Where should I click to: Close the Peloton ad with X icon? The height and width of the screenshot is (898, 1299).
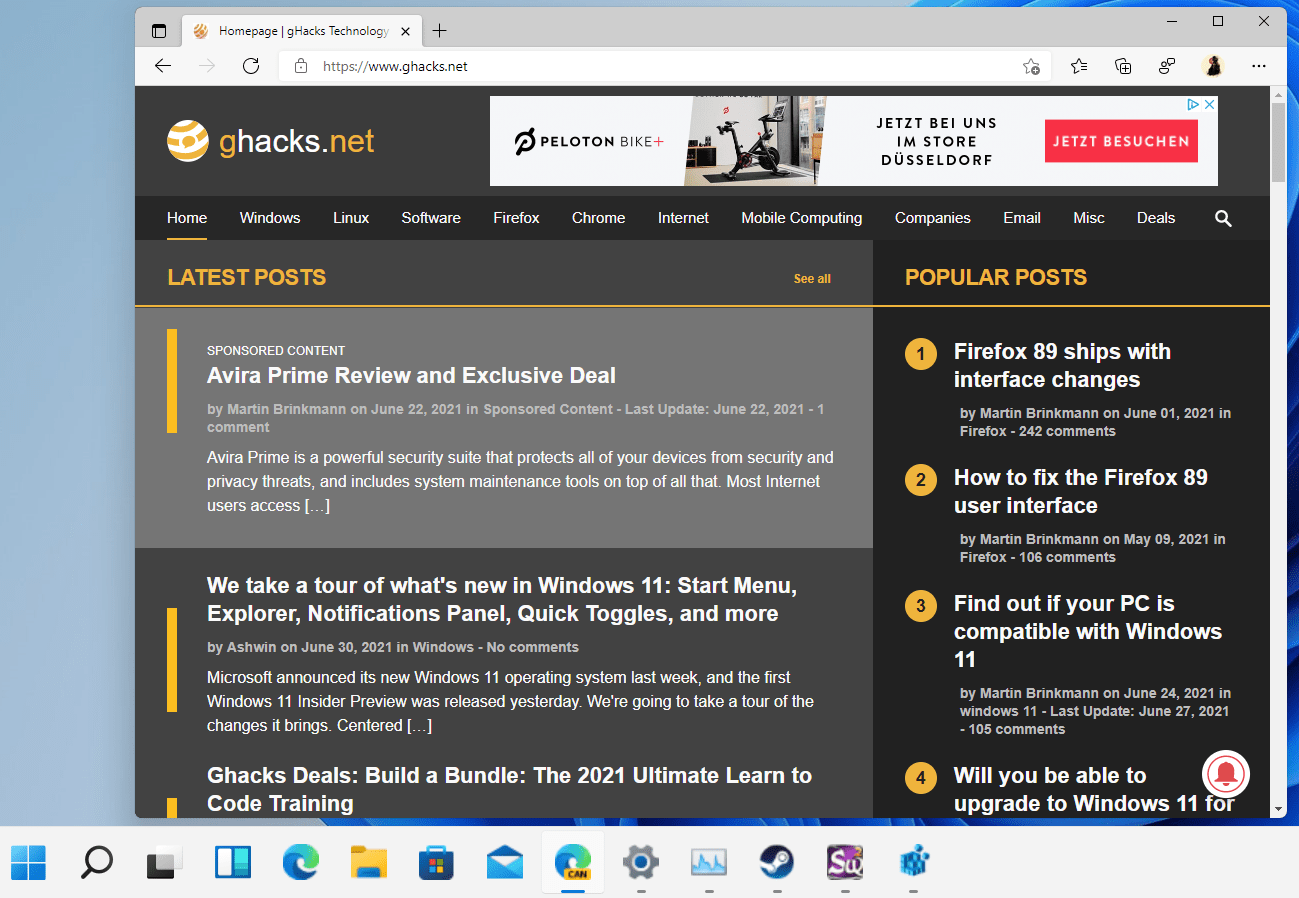[x=1209, y=104]
